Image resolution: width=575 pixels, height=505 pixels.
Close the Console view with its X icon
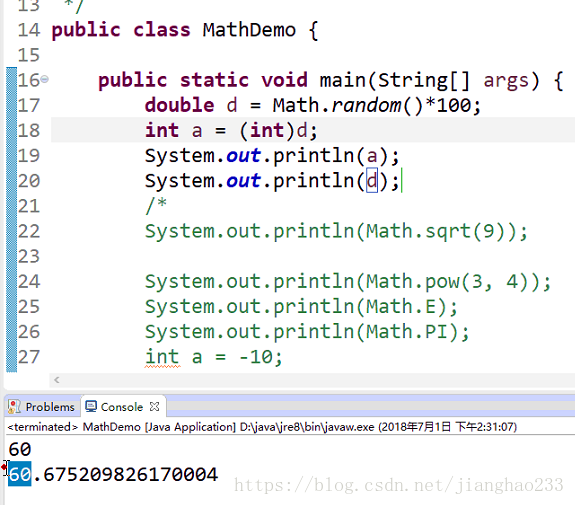point(155,406)
